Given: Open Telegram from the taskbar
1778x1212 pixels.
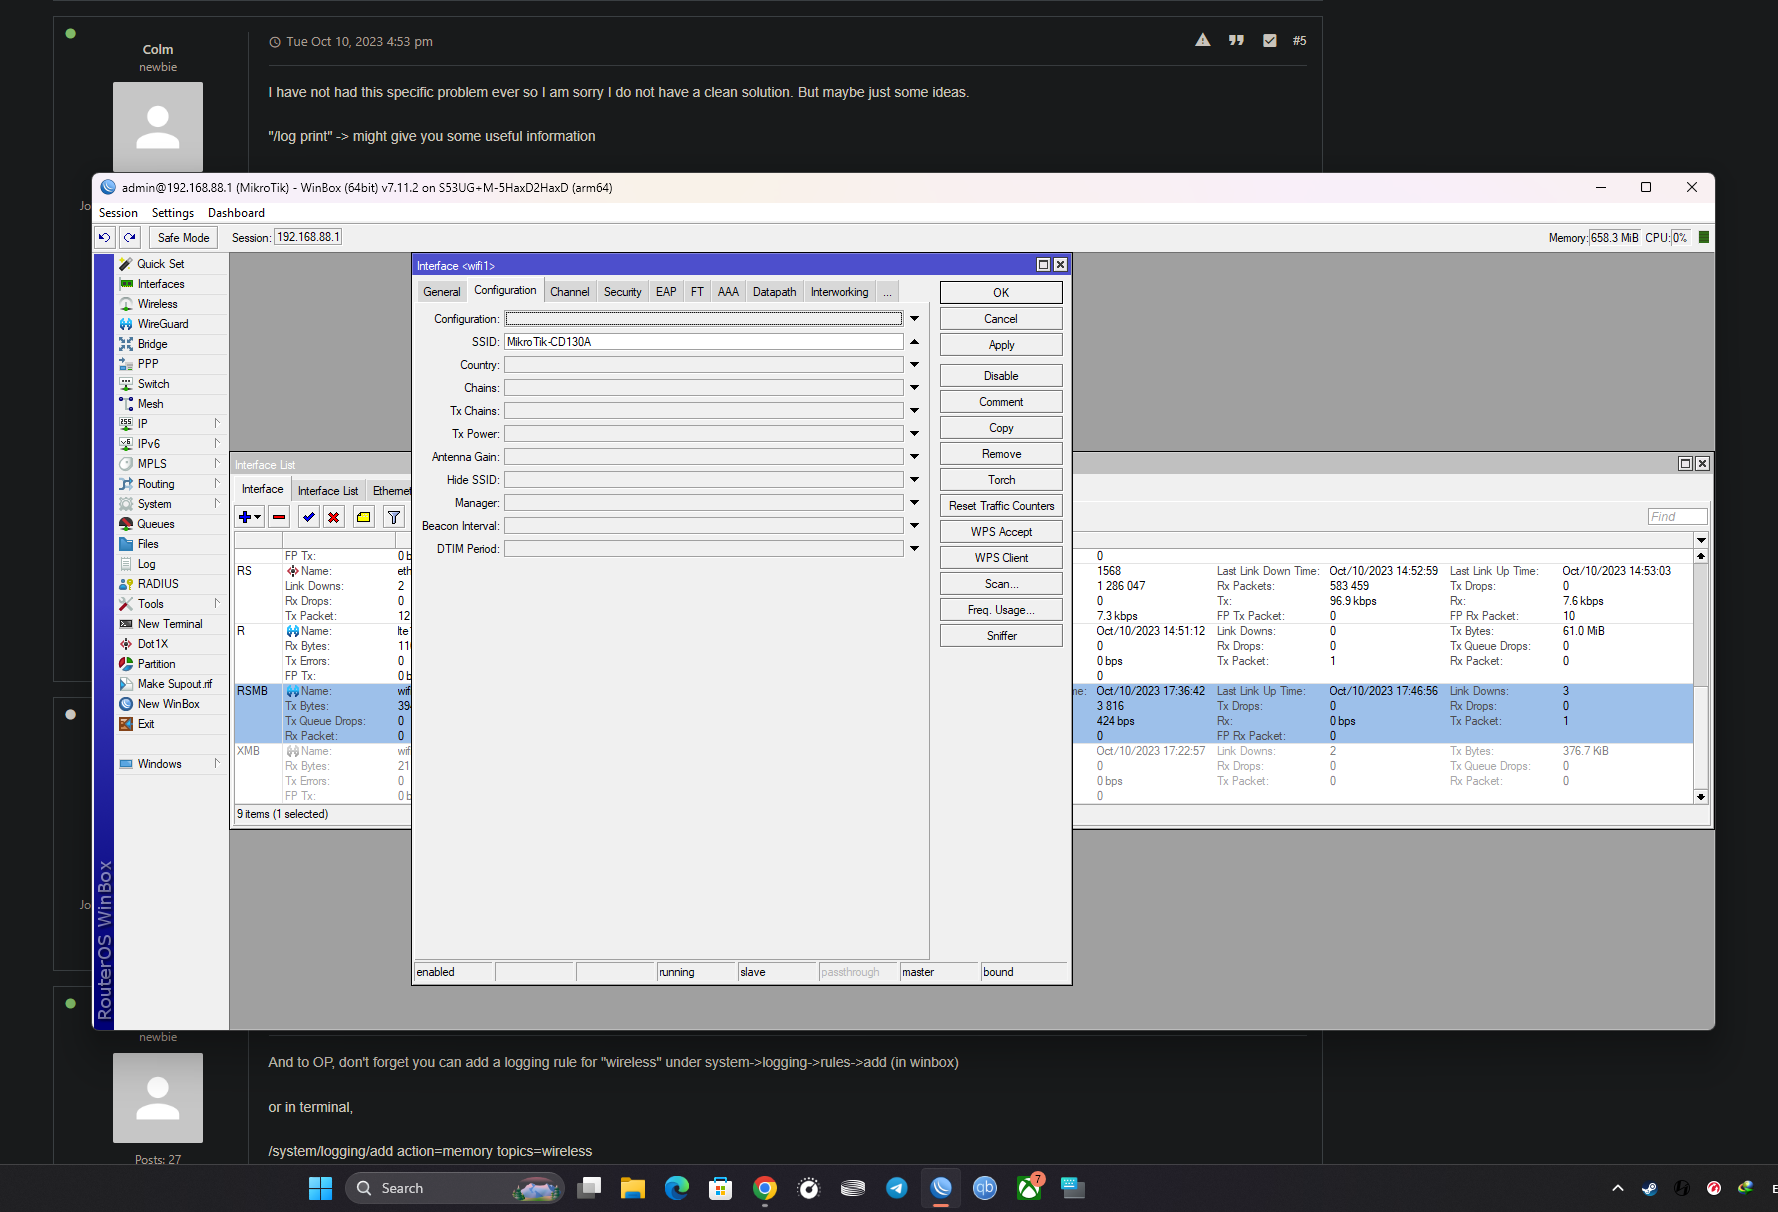Looking at the screenshot, I should 897,1188.
